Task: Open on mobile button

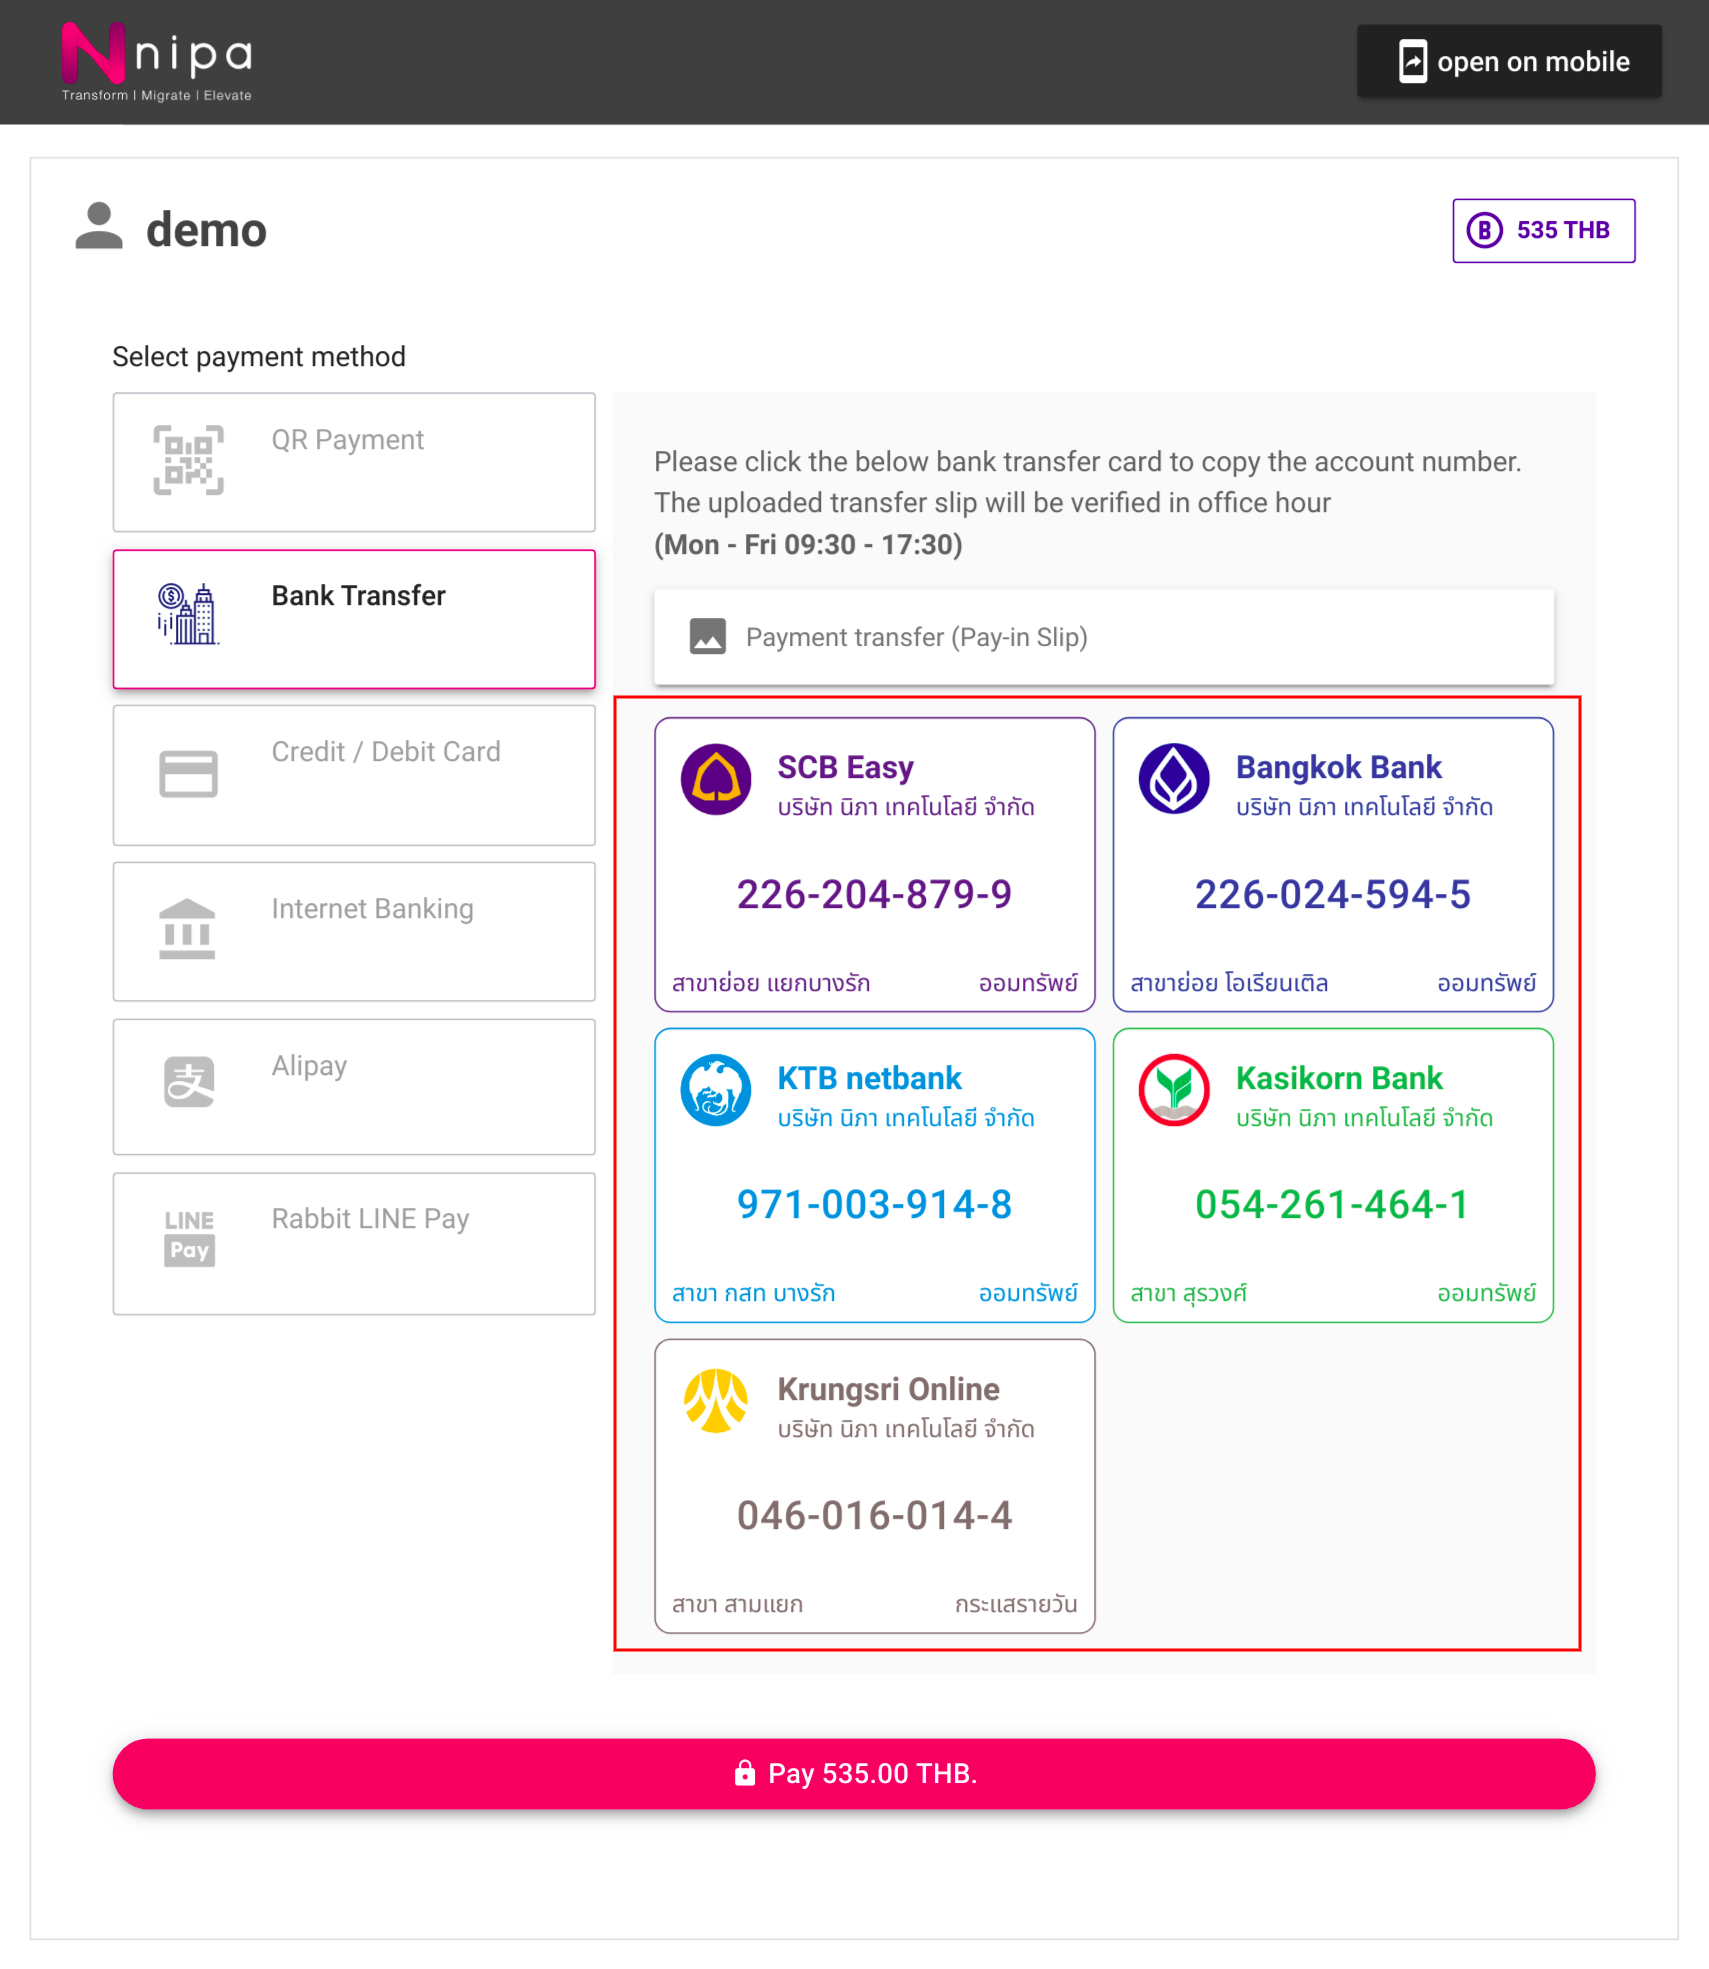Action: [1509, 62]
